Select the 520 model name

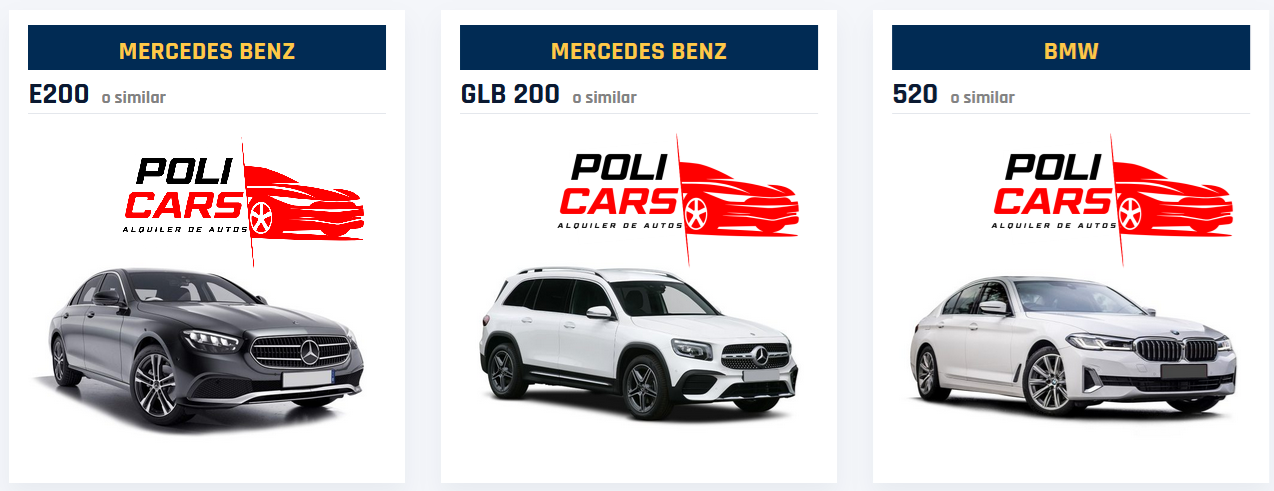pyautogui.click(x=915, y=95)
